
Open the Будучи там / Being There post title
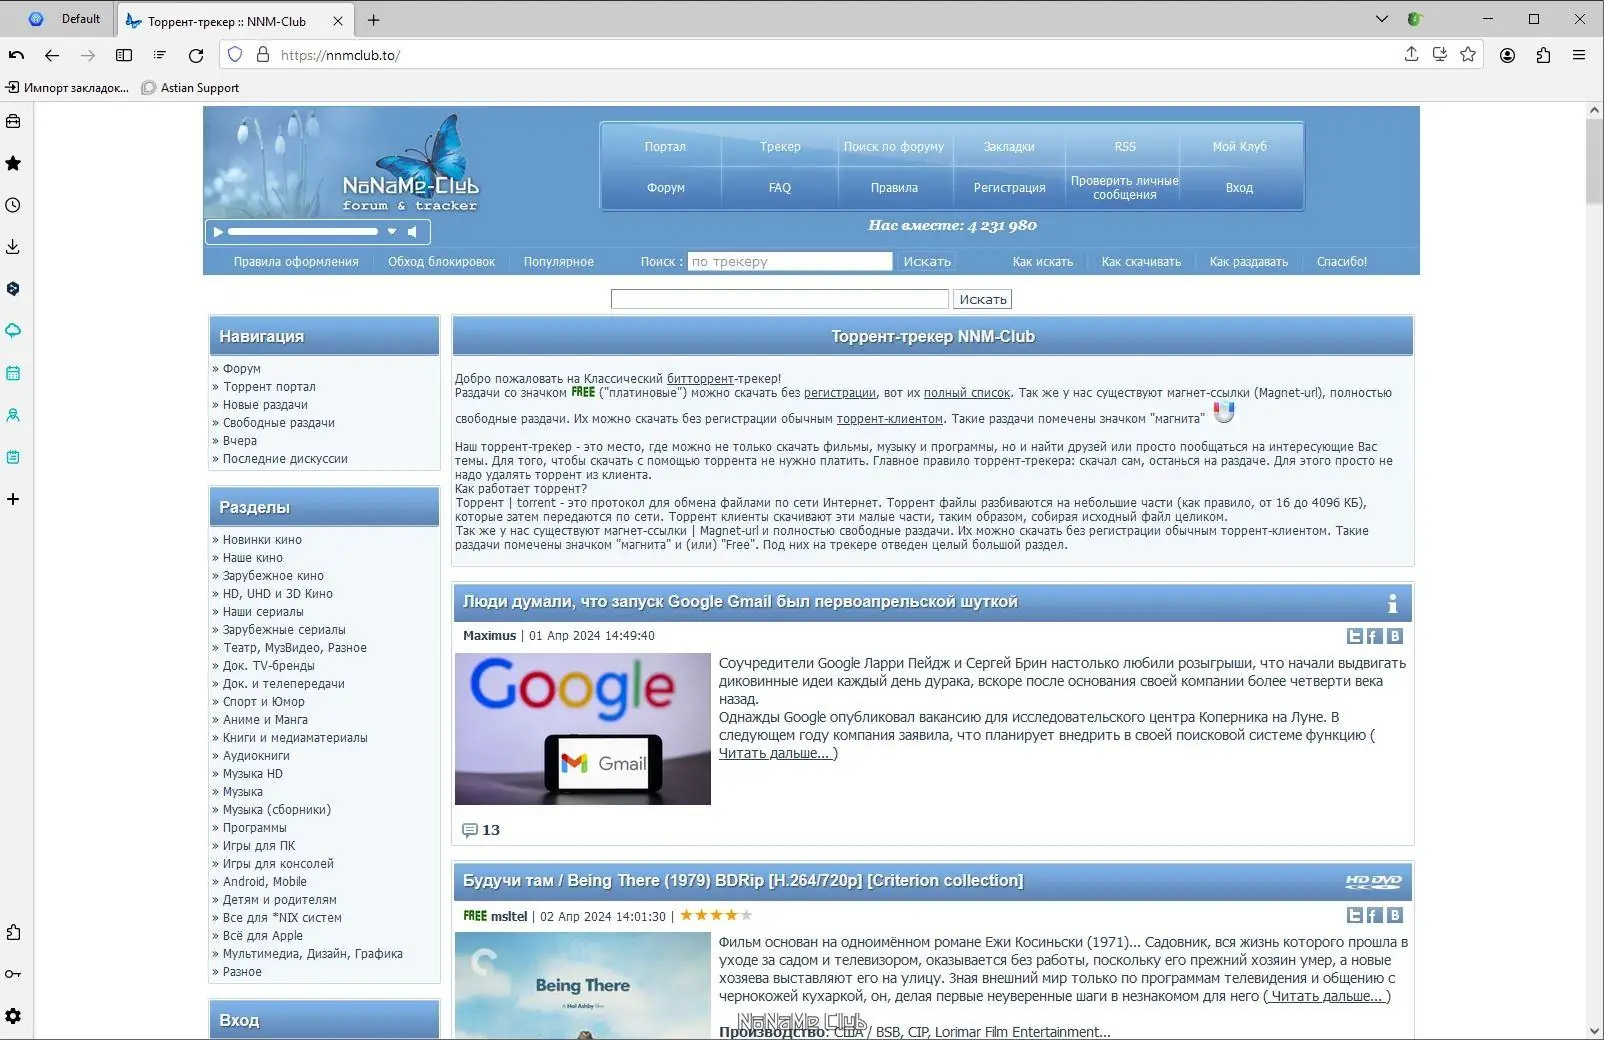click(743, 881)
